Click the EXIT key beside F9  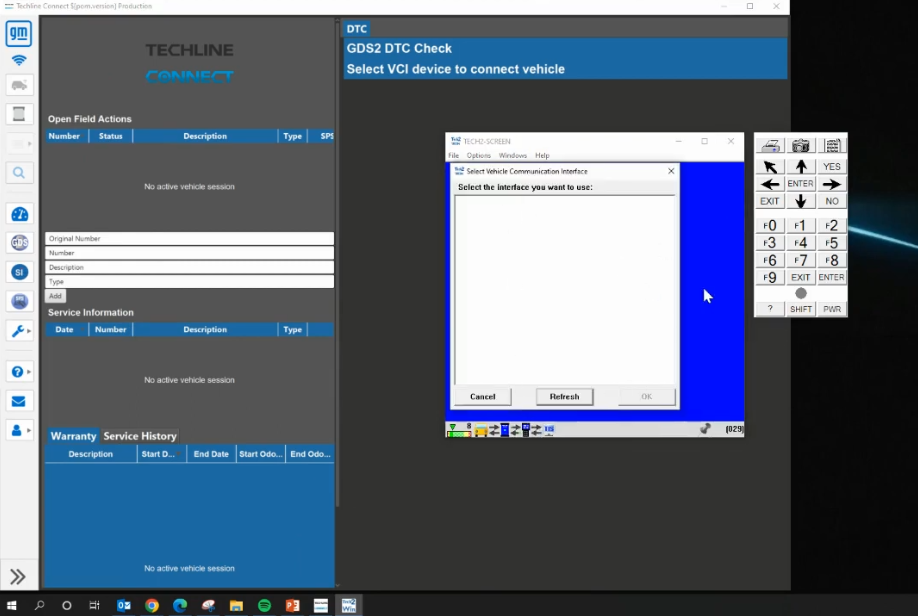click(x=800, y=278)
